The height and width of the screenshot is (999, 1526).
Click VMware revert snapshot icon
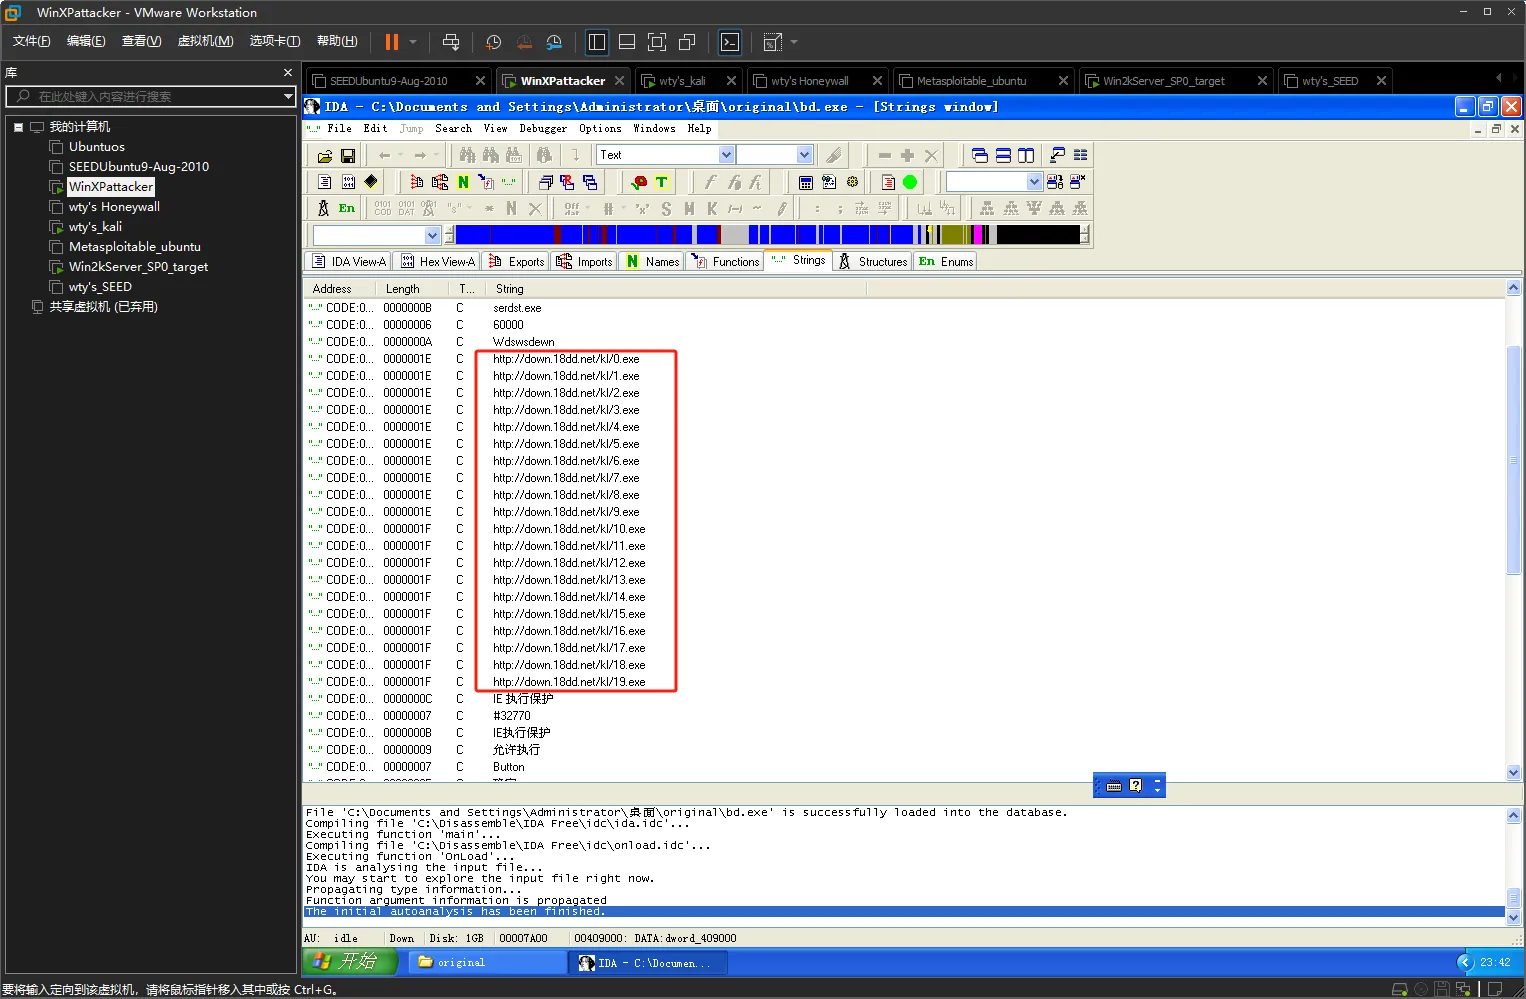(x=524, y=42)
